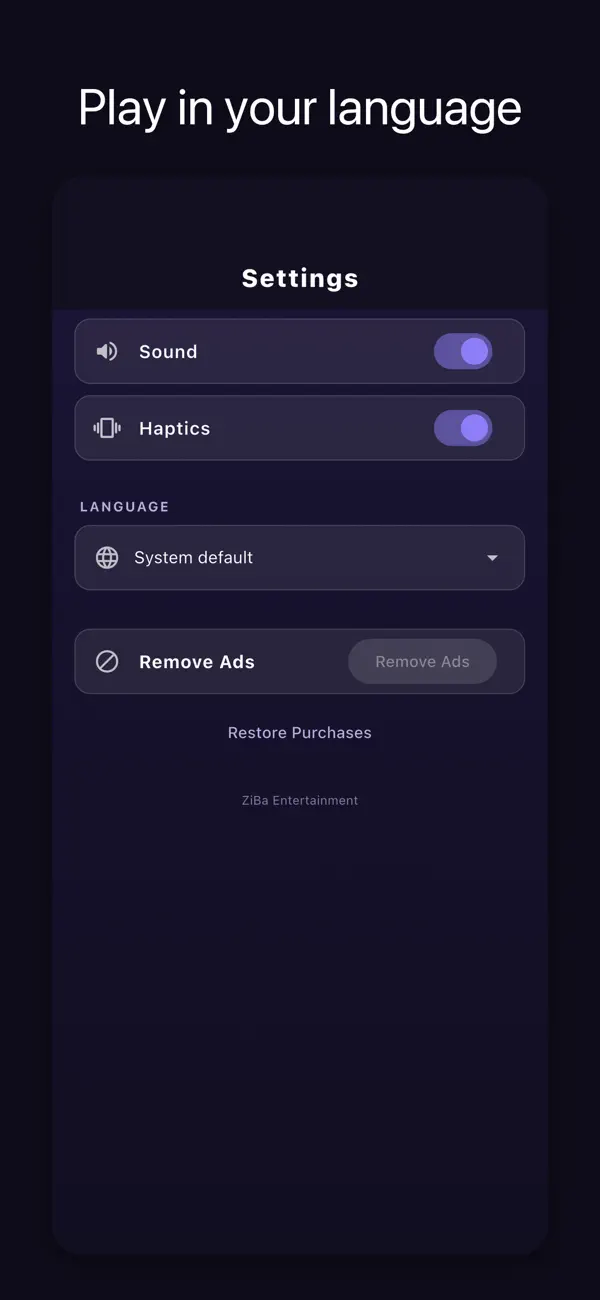Screen dimensions: 600x1300
Task: Tap the grey Remove Ads pill button
Action: 422,661
